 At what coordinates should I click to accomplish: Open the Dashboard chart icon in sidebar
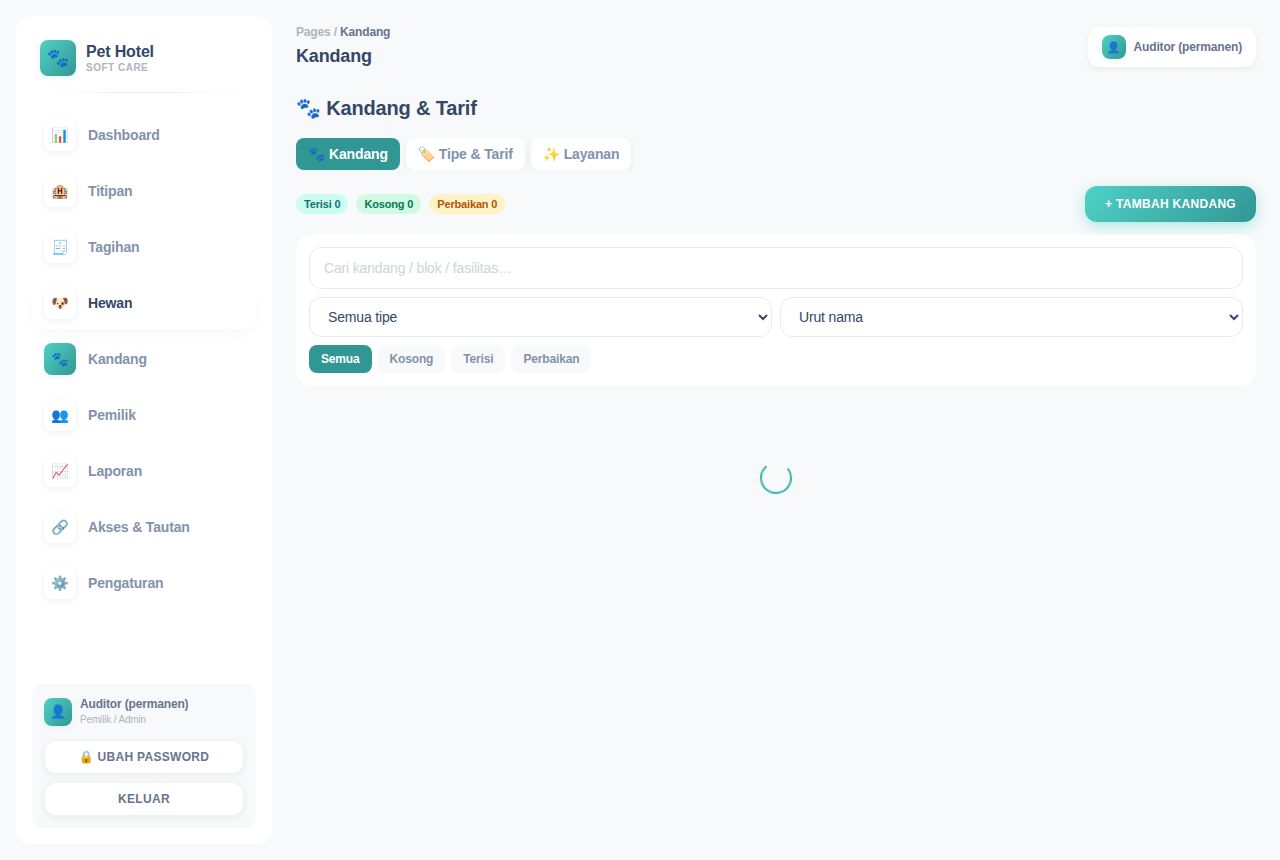[60, 135]
